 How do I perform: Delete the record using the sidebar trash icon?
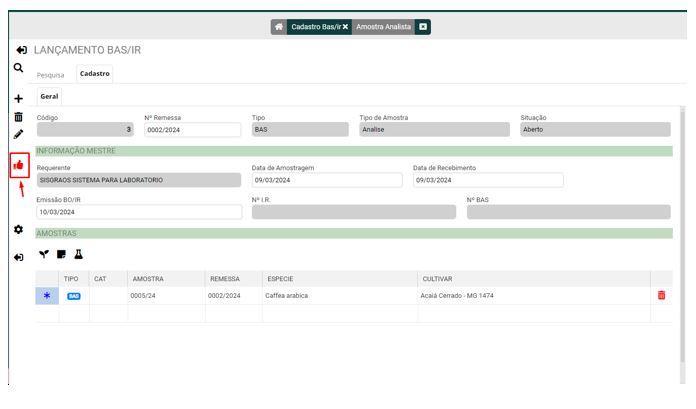(x=18, y=117)
